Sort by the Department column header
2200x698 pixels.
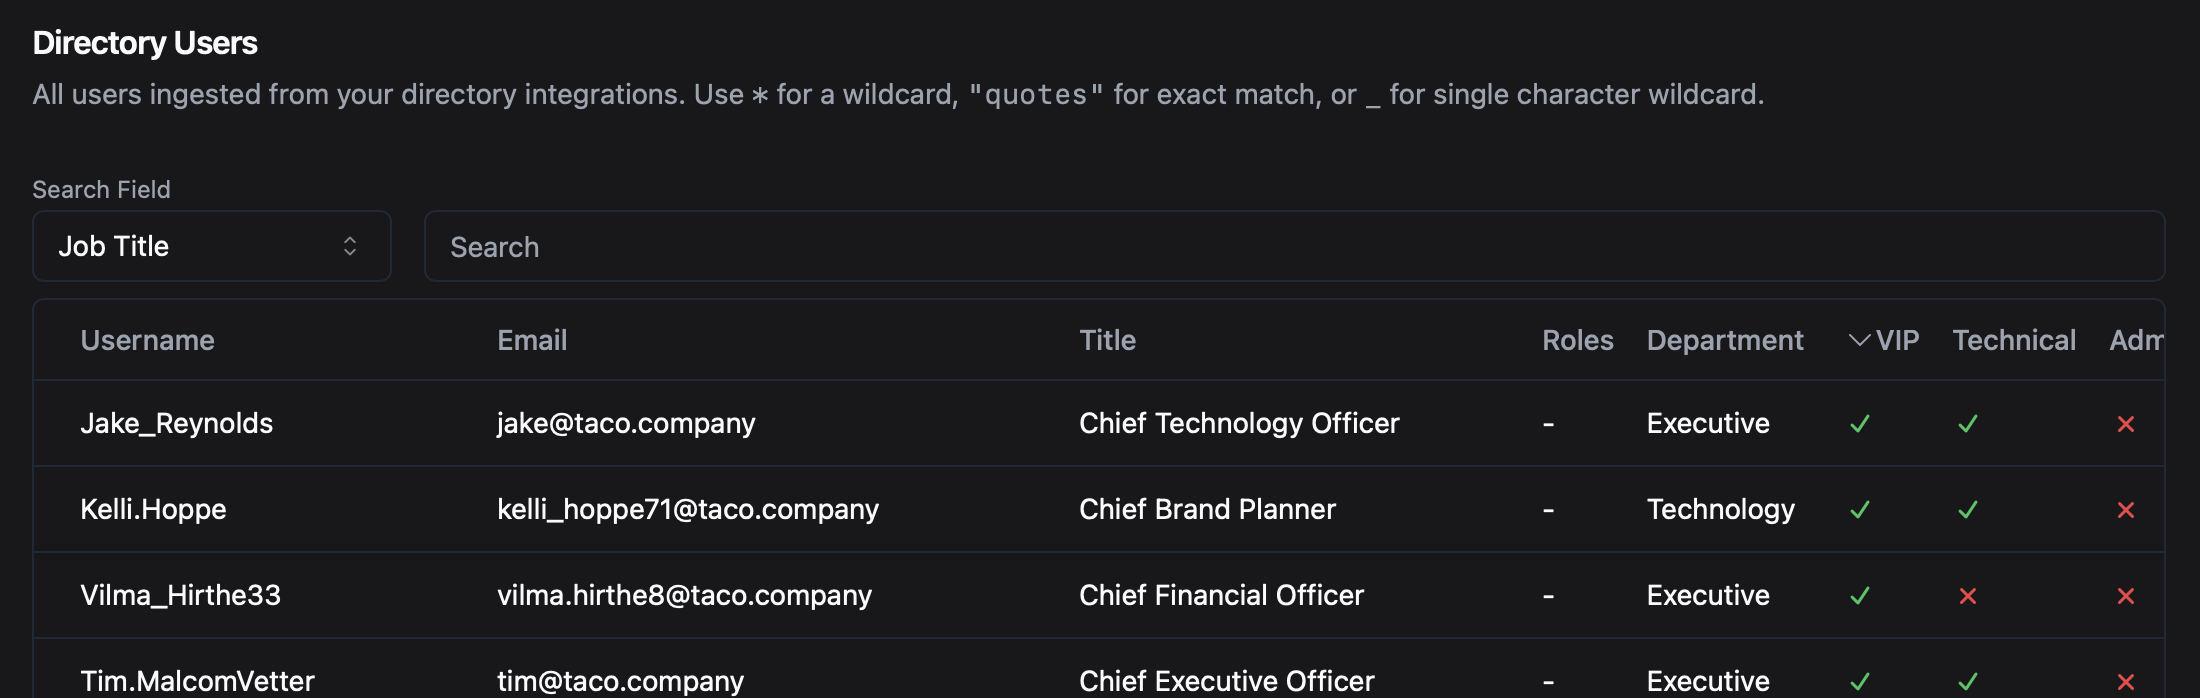point(1725,340)
